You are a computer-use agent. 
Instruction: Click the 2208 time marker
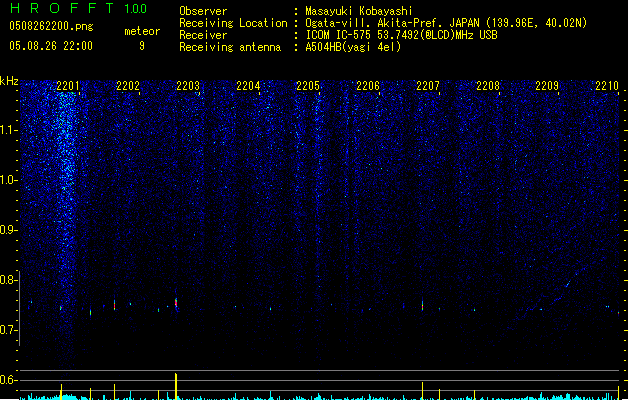[x=488, y=86]
